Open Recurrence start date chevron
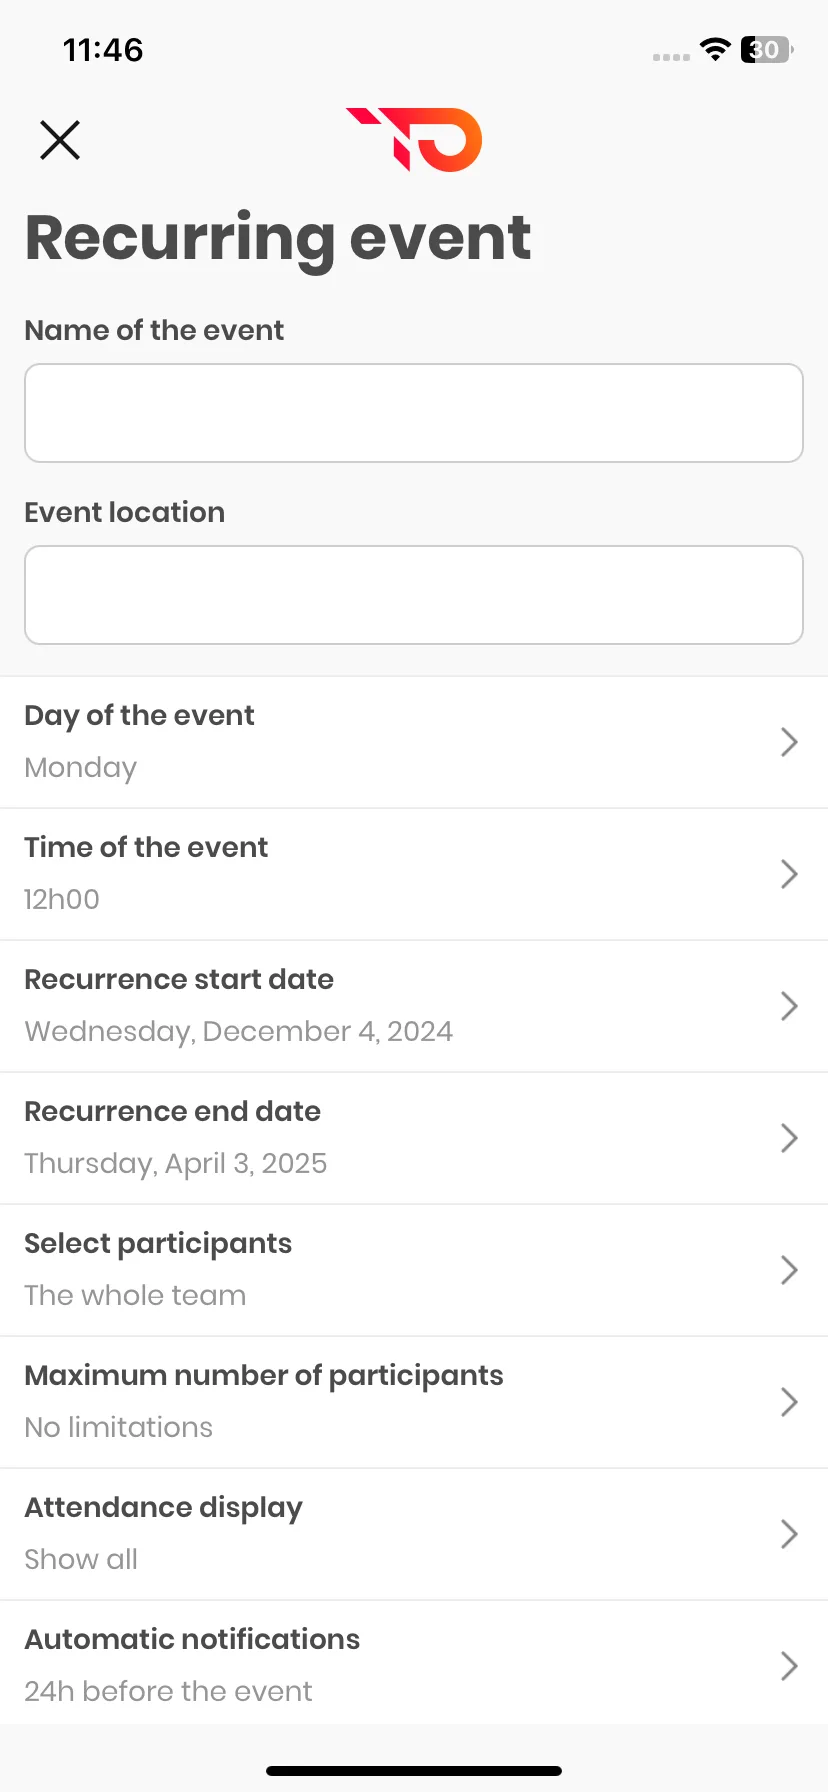Screen dimensions: 828x1792 [789, 1006]
